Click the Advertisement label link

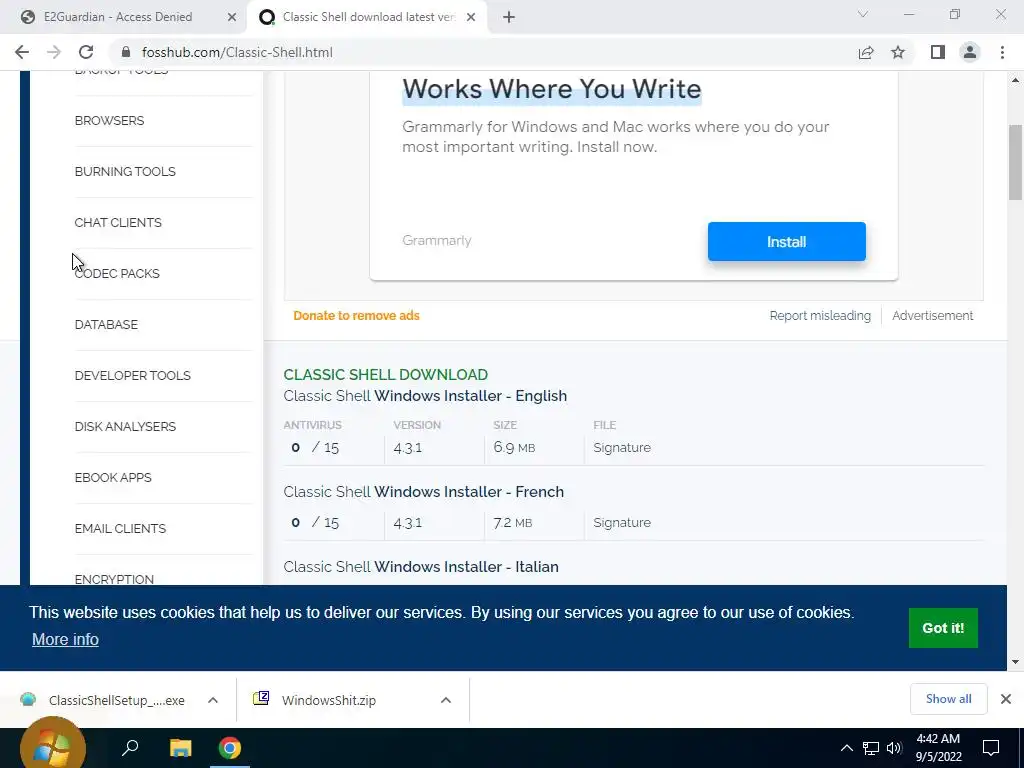point(932,315)
